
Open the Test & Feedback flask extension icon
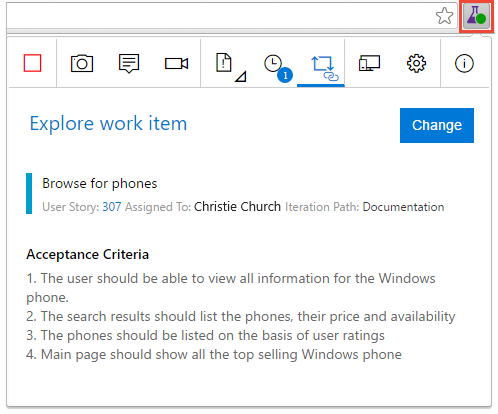pyautogui.click(x=476, y=16)
